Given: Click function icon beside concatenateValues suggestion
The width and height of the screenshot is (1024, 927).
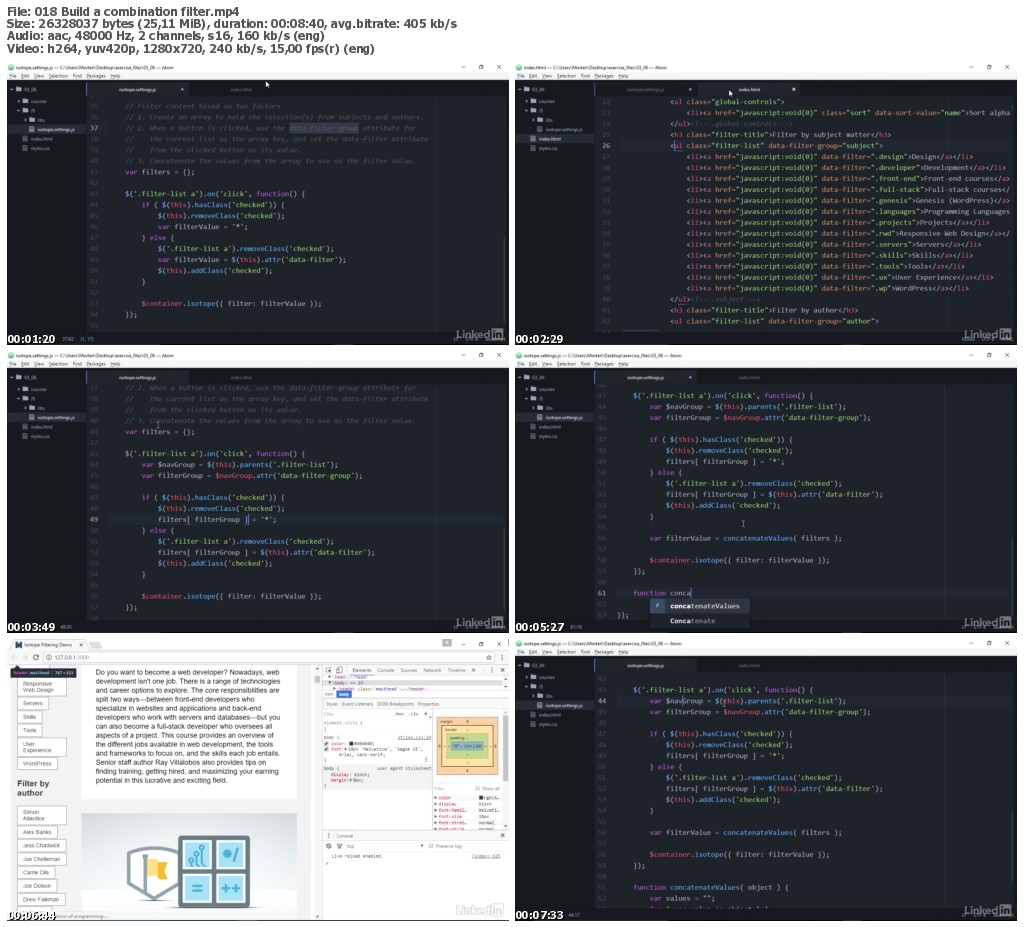Looking at the screenshot, I should [658, 606].
